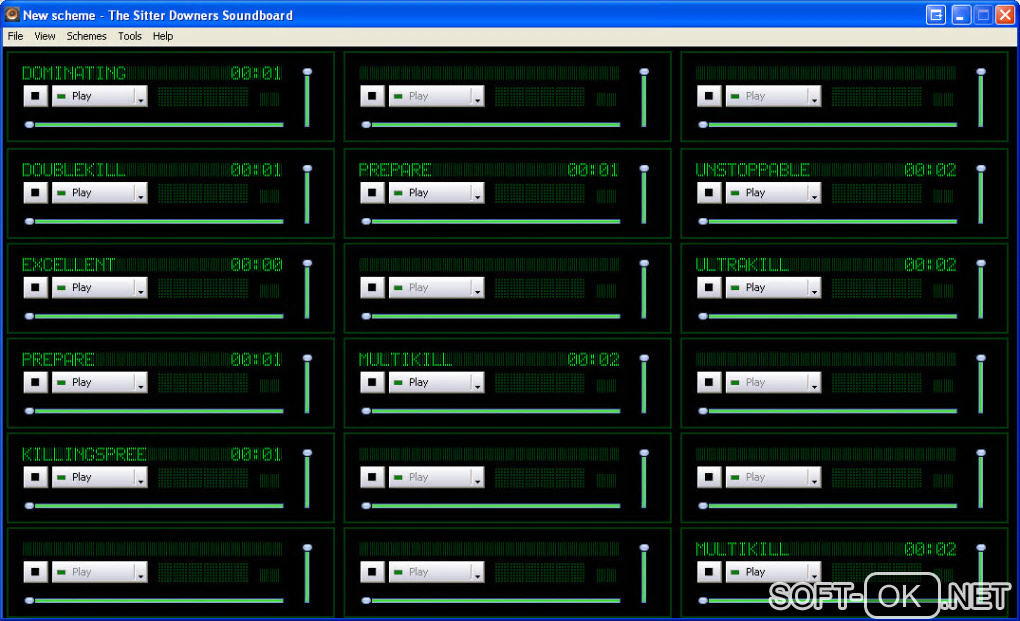This screenshot has height=621, width=1020.
Task: Play the UNSTOPPABLE sound
Action: coord(767,192)
